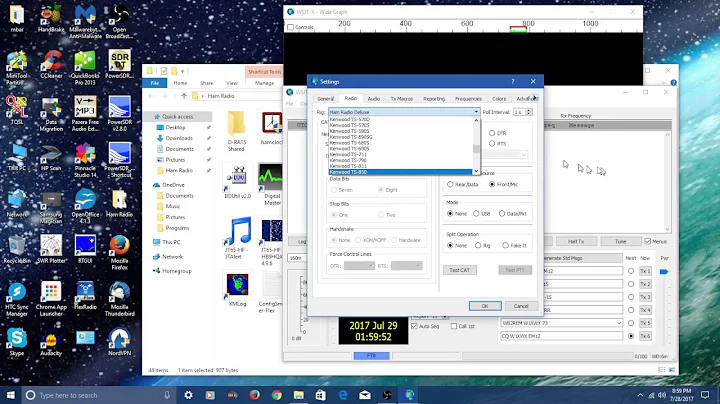Confirm settings with the OK button

(485, 306)
